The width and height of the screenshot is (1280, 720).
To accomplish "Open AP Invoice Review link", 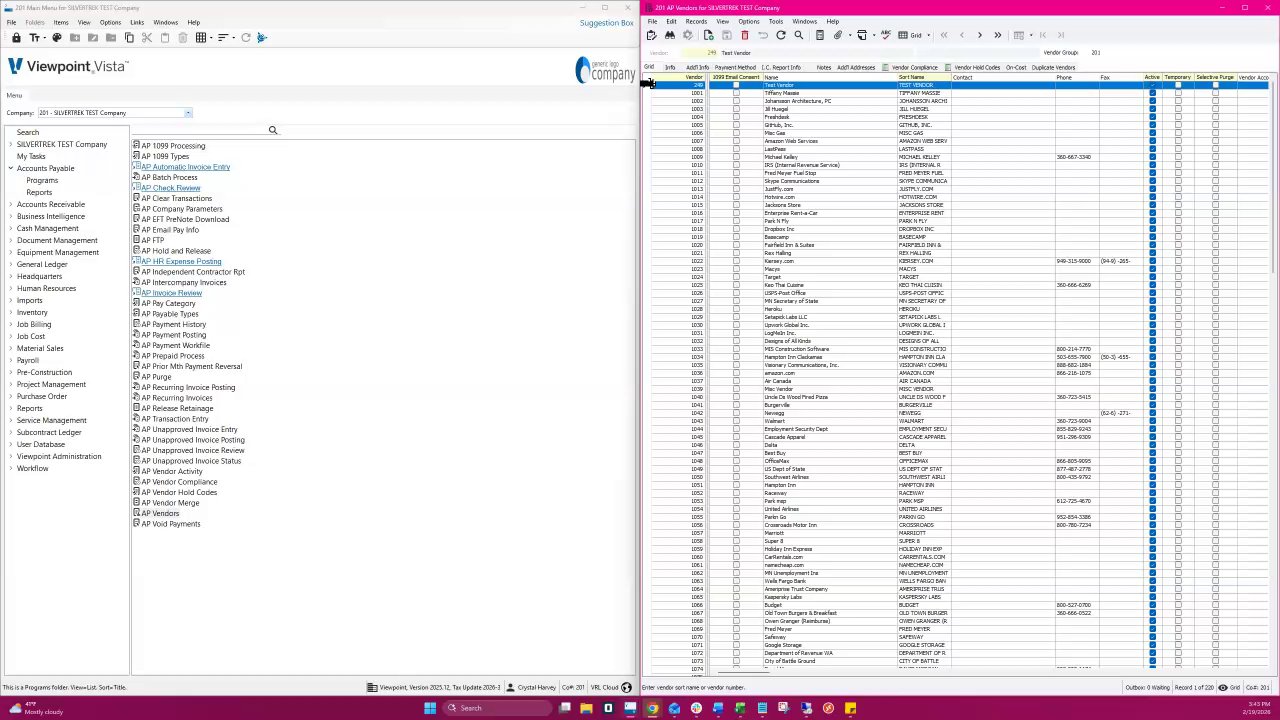I will point(171,293).
